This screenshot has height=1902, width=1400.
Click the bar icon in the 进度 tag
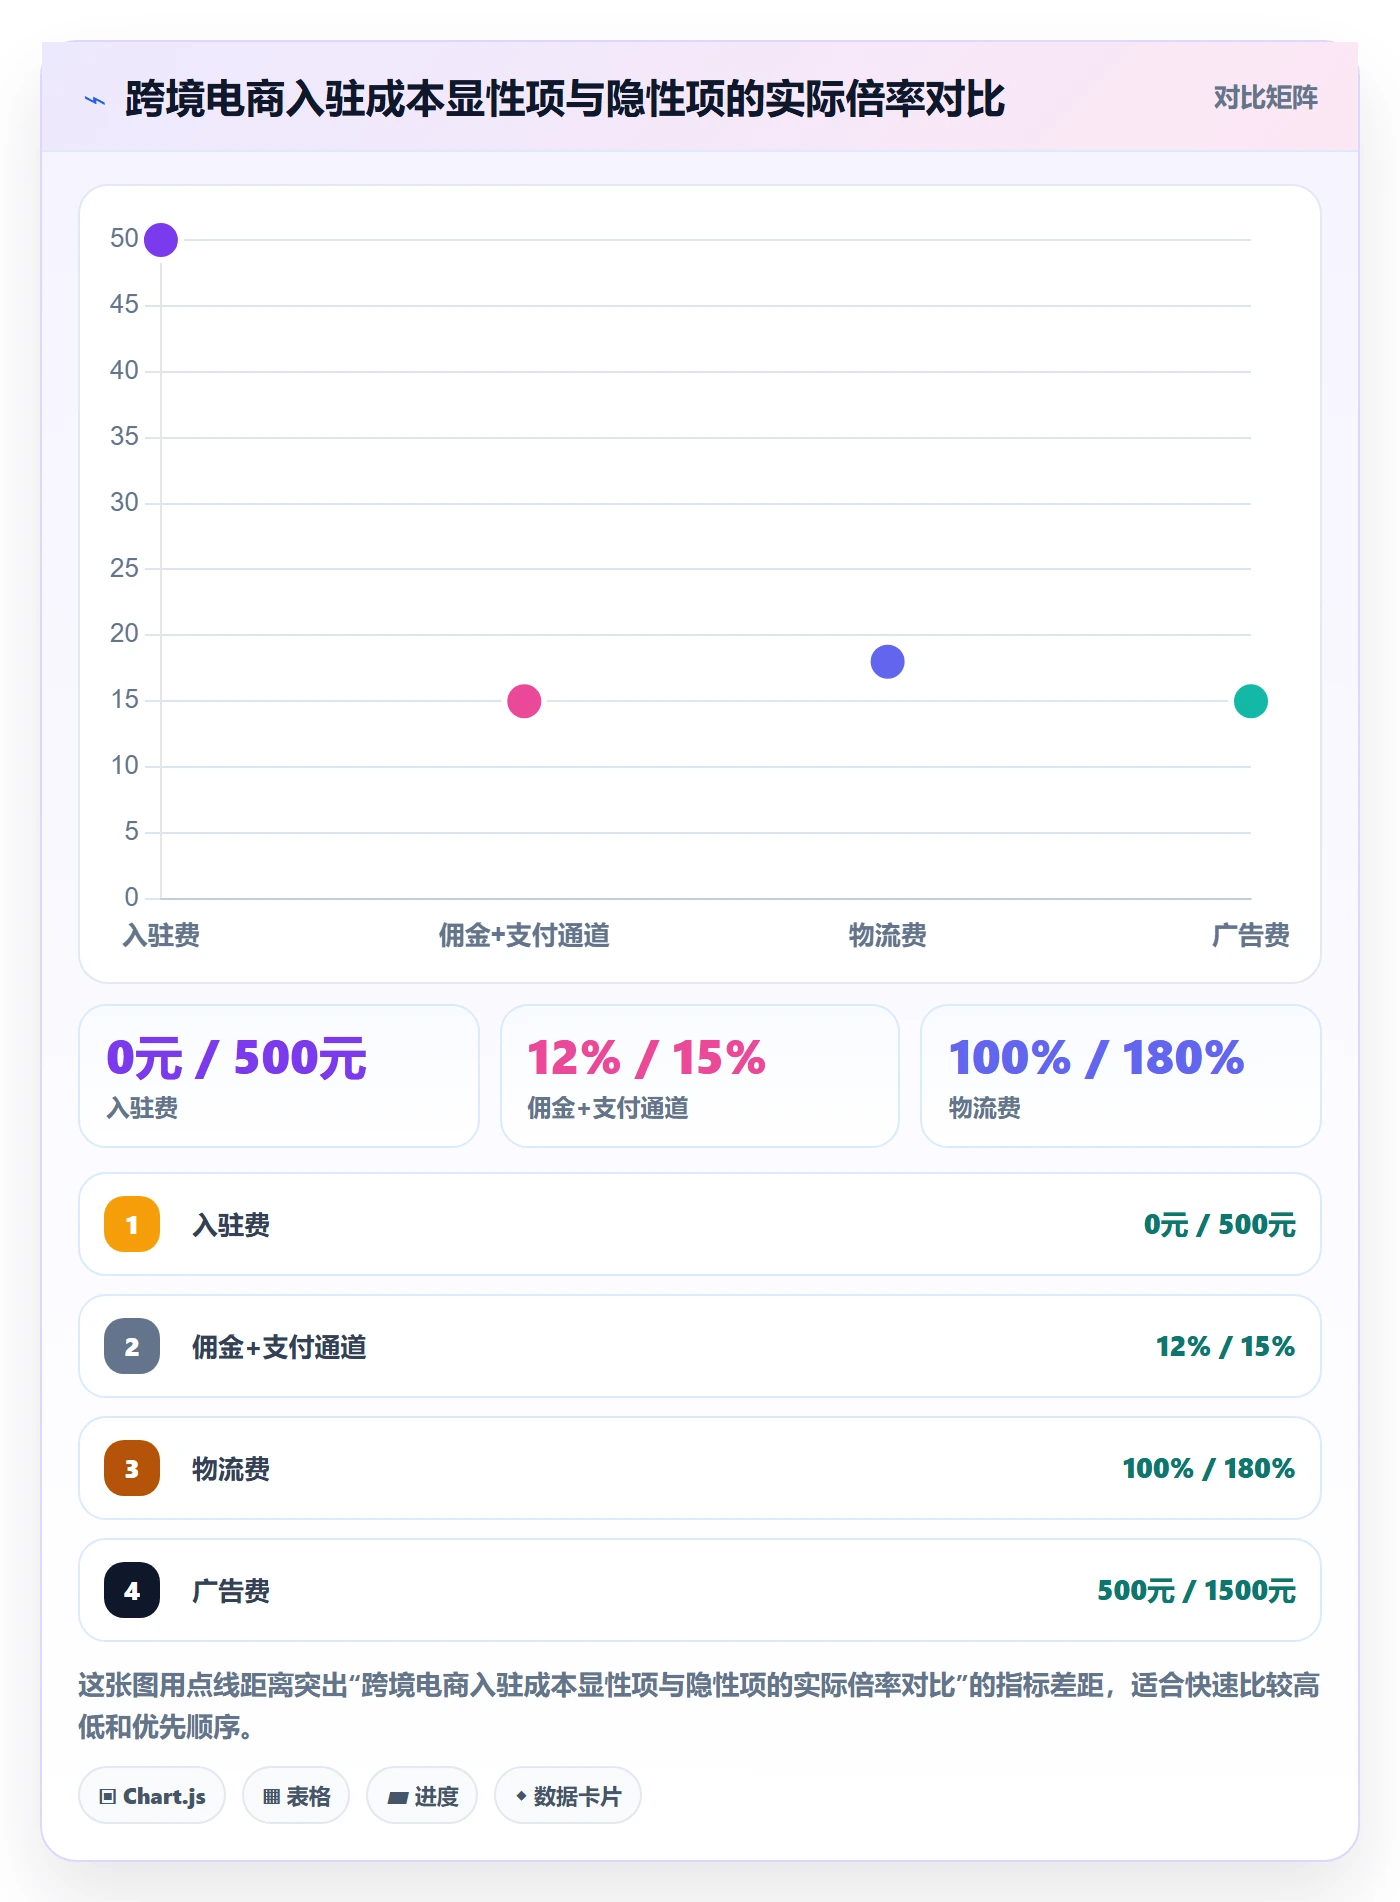pos(397,1797)
